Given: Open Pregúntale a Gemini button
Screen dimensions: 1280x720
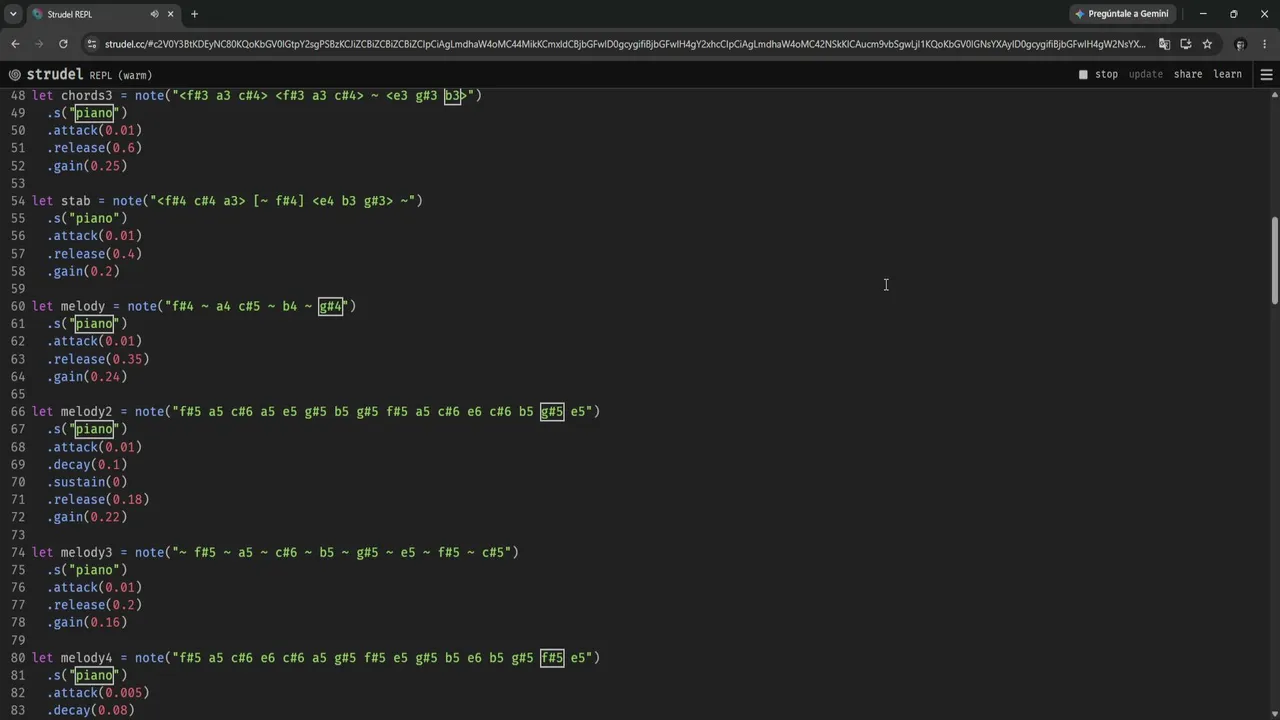Looking at the screenshot, I should pyautogui.click(x=1121, y=14).
